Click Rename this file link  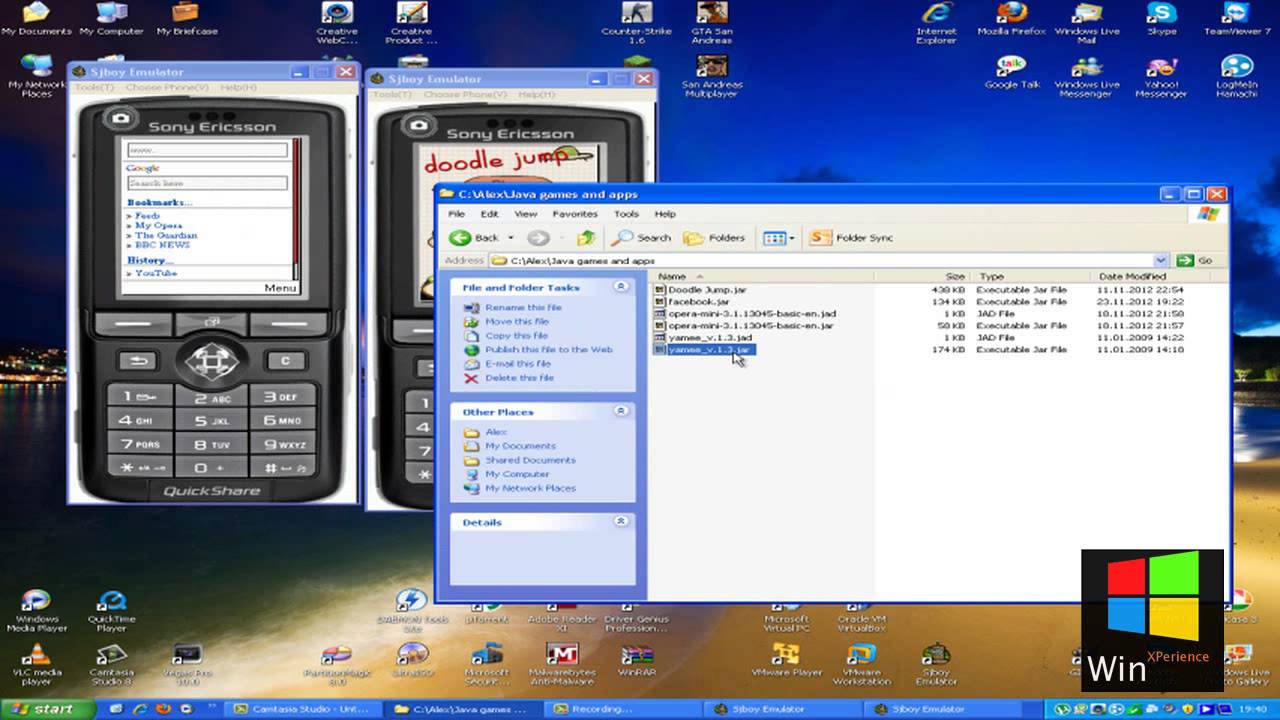(x=523, y=308)
